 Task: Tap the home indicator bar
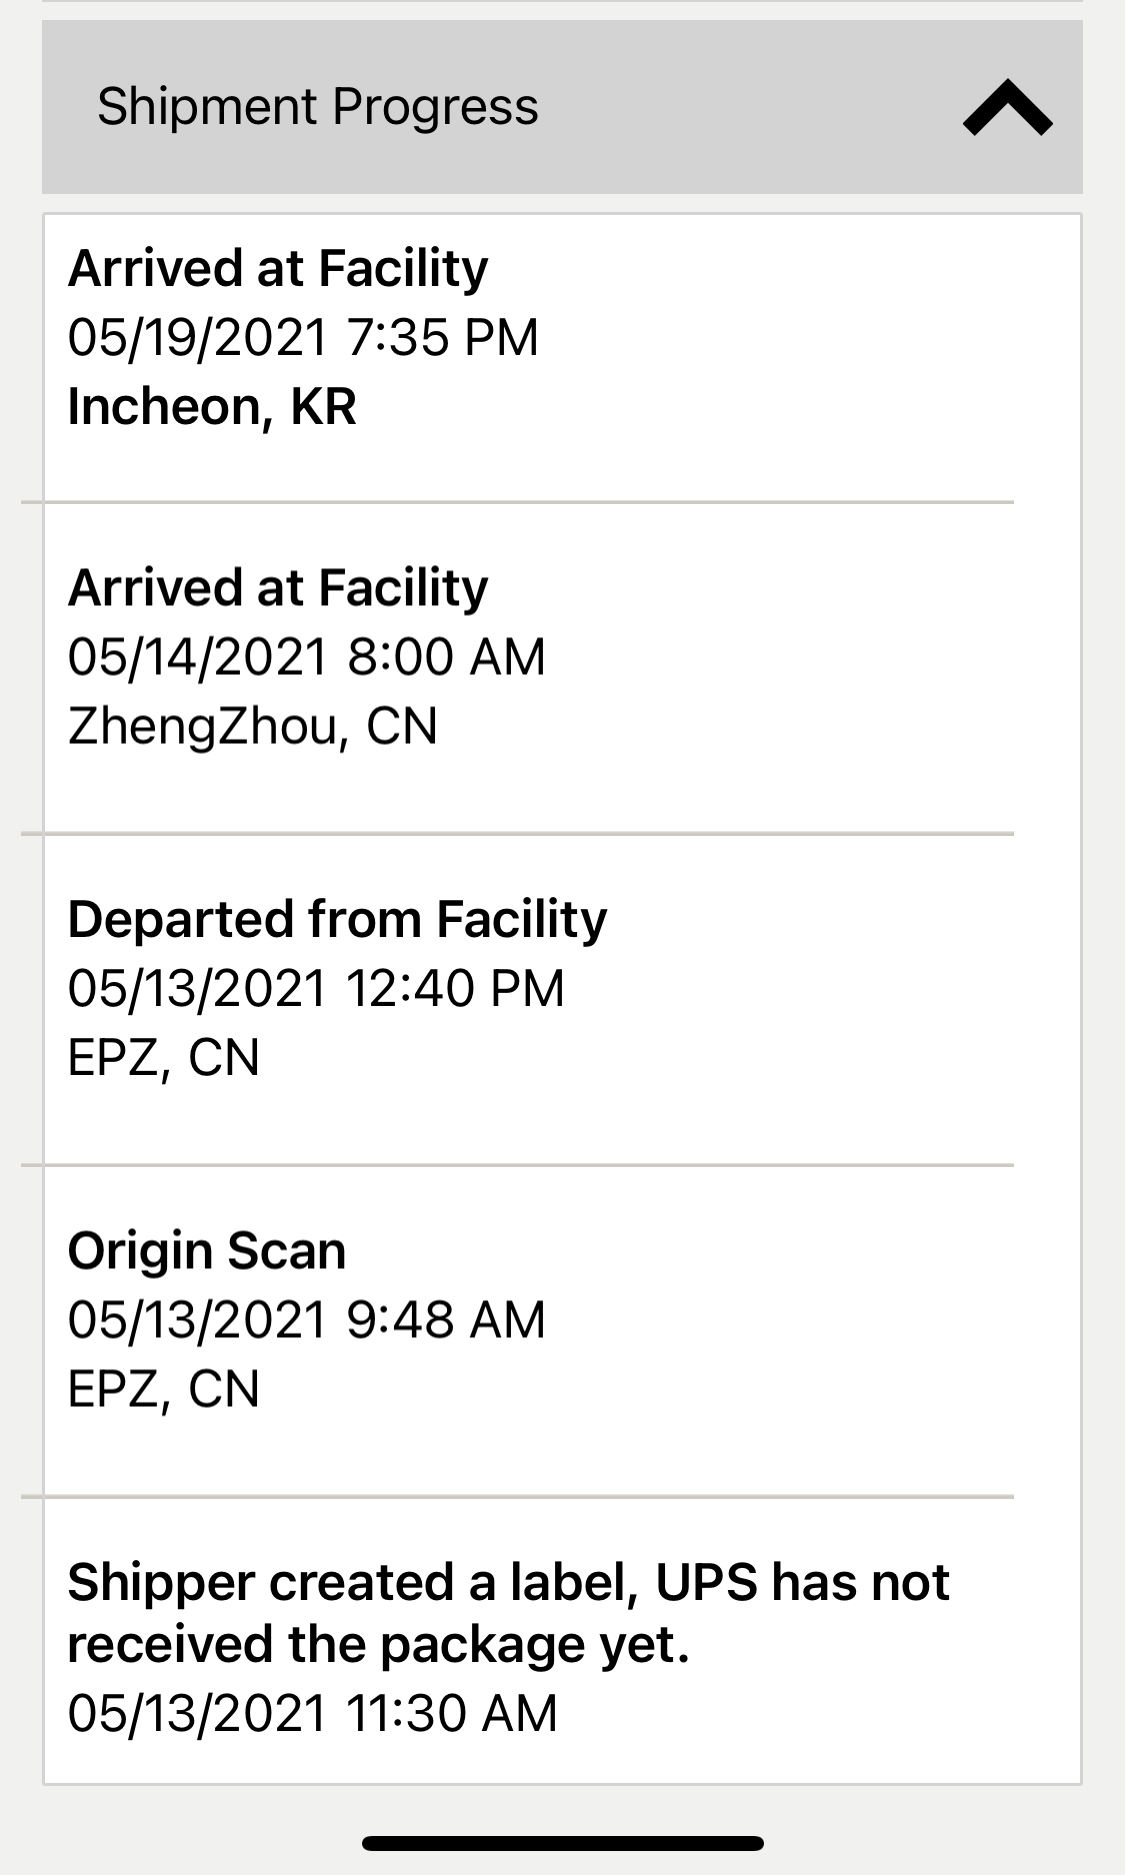pos(563,1843)
